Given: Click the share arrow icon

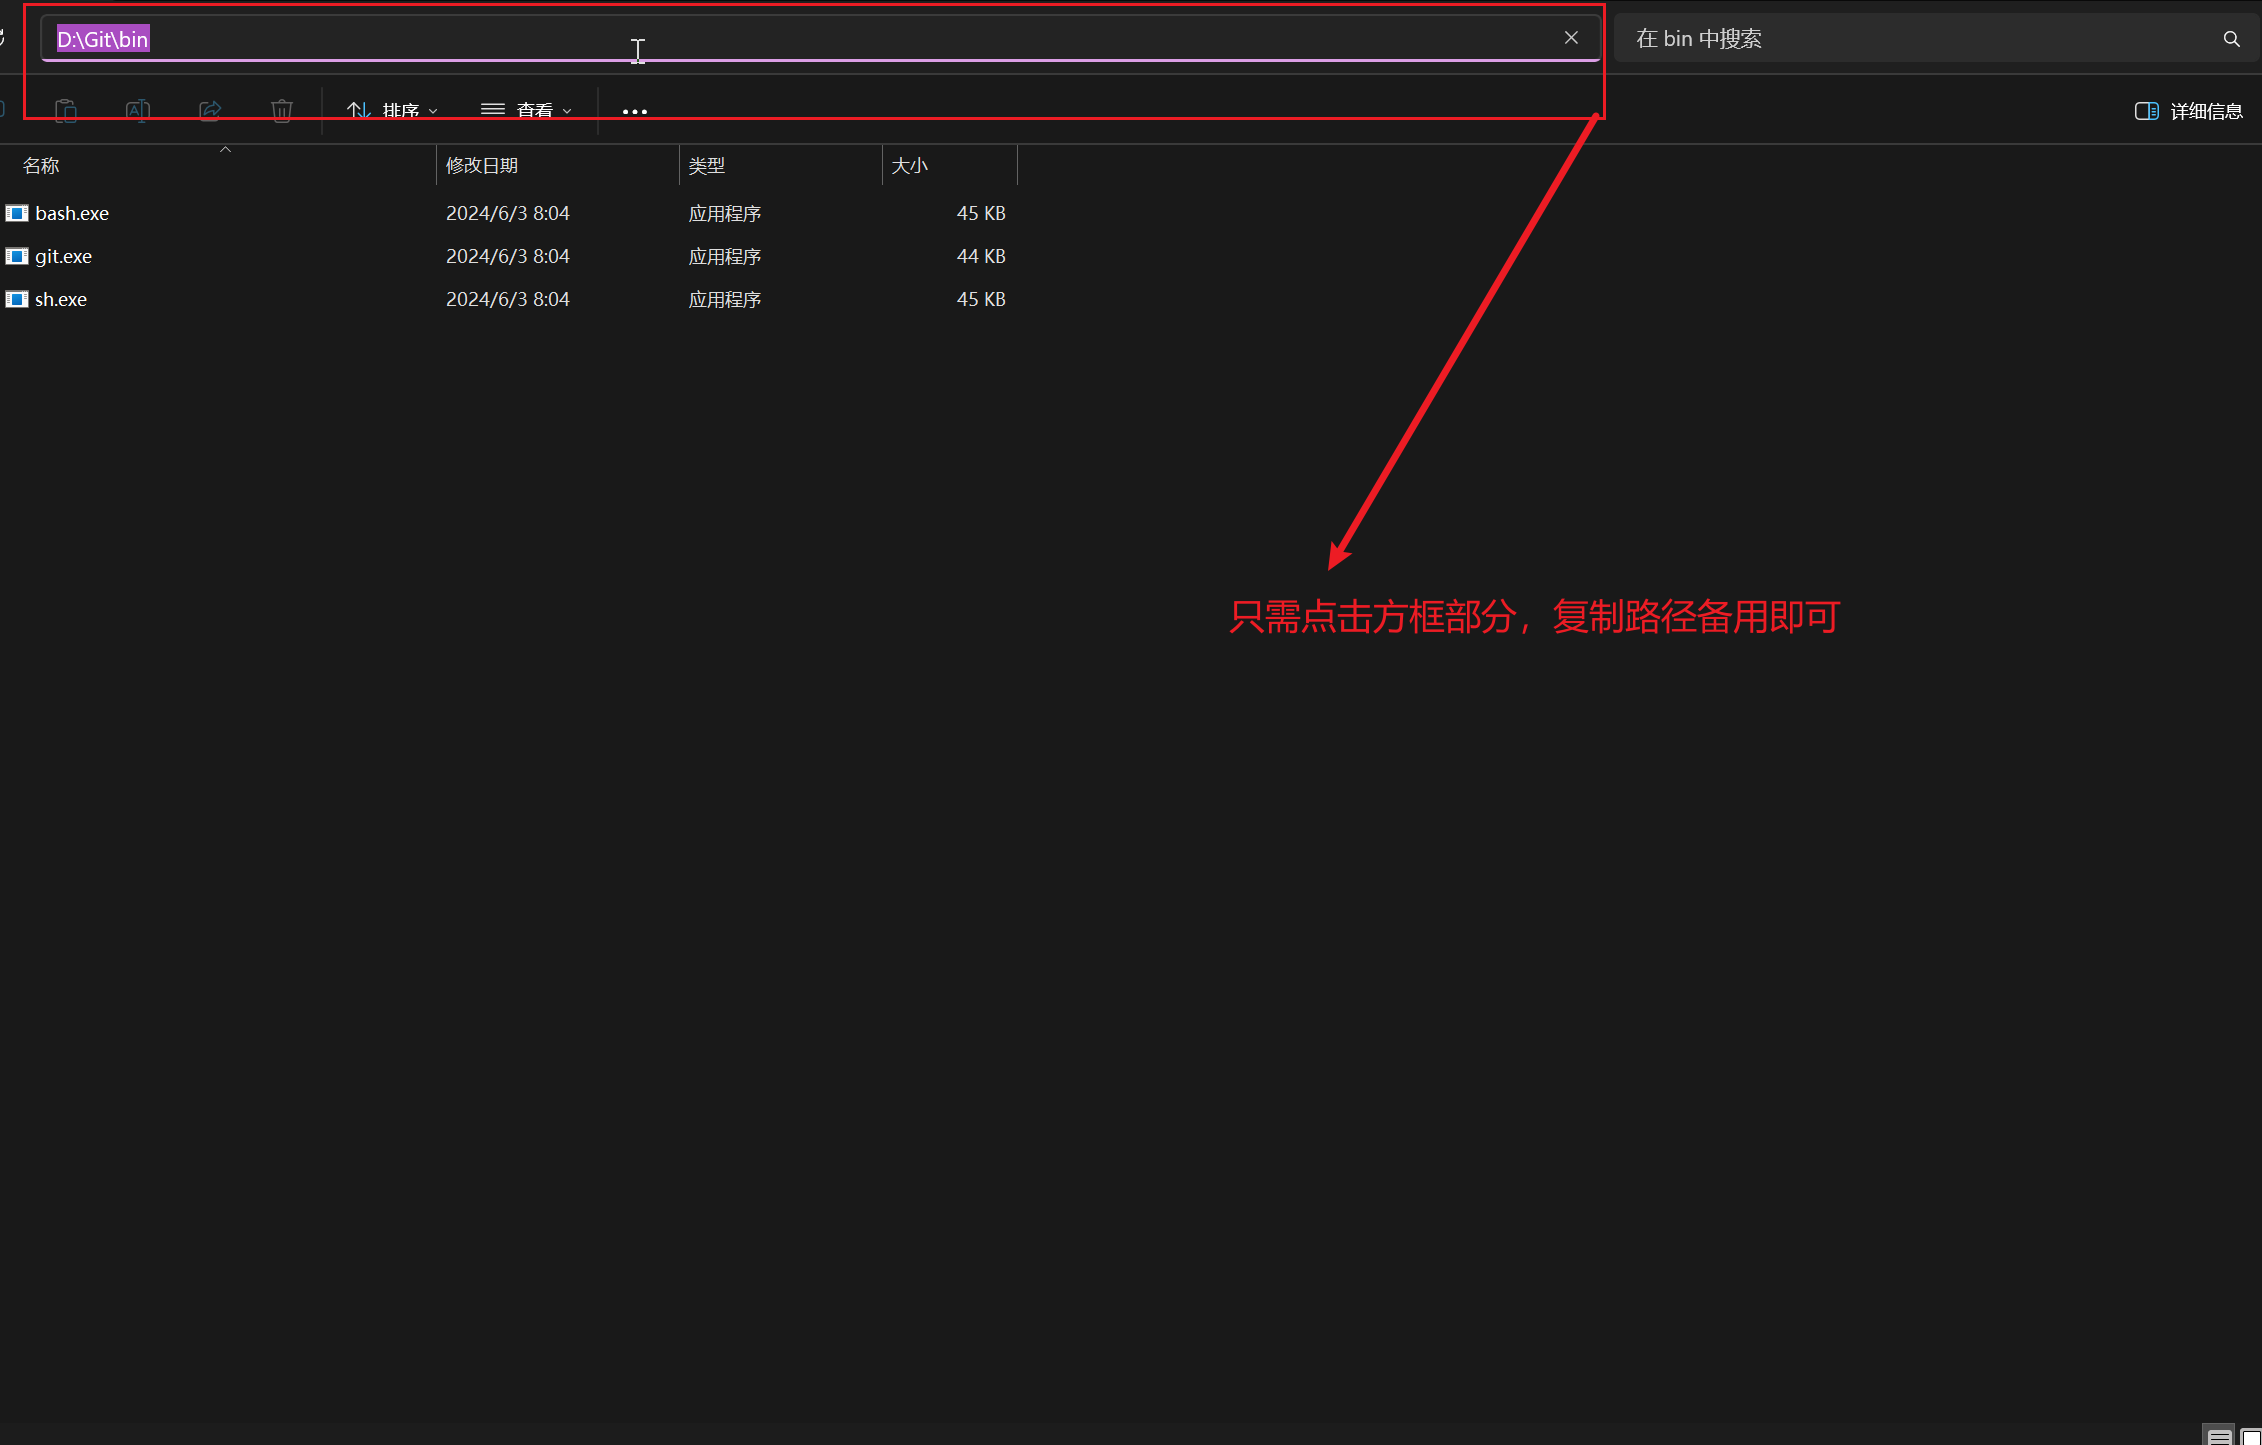Looking at the screenshot, I should click(x=210, y=110).
